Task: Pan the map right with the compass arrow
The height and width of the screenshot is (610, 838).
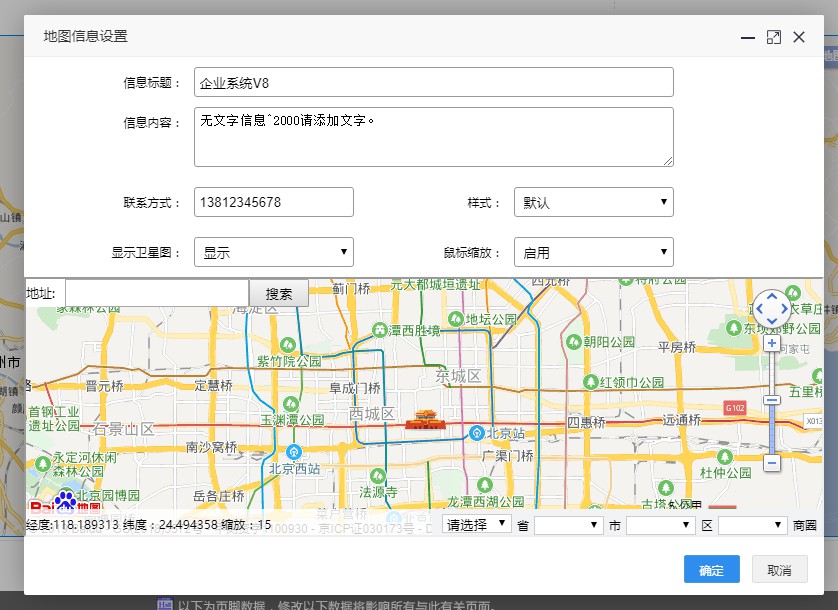Action: 784,308
